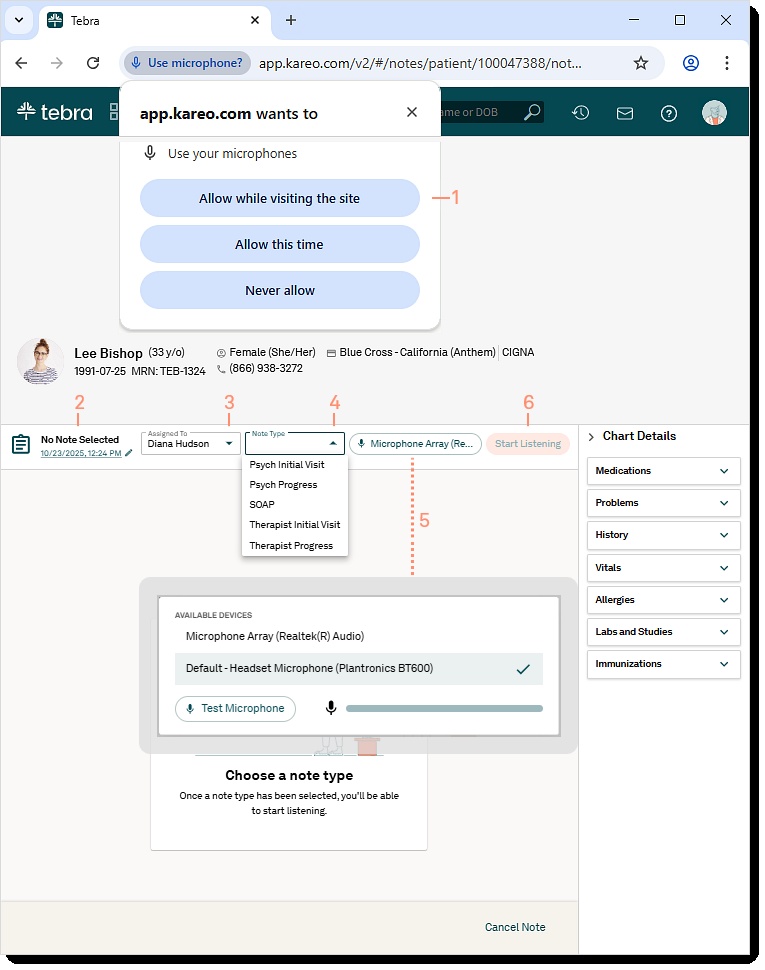
Task: Click the patient name Lee Bishop
Action: point(108,353)
